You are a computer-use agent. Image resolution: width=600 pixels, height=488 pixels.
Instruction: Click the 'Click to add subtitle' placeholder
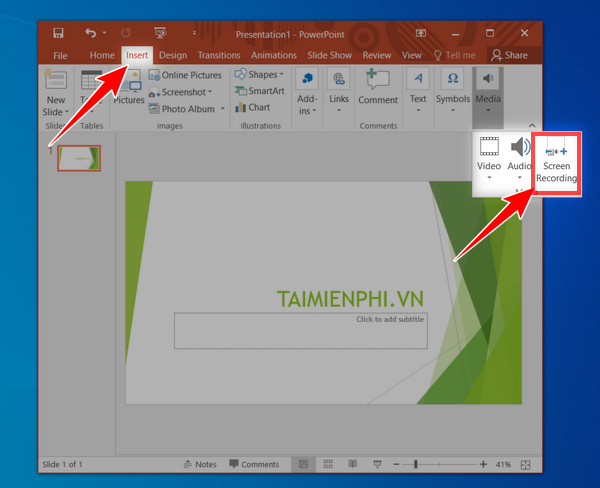point(301,331)
